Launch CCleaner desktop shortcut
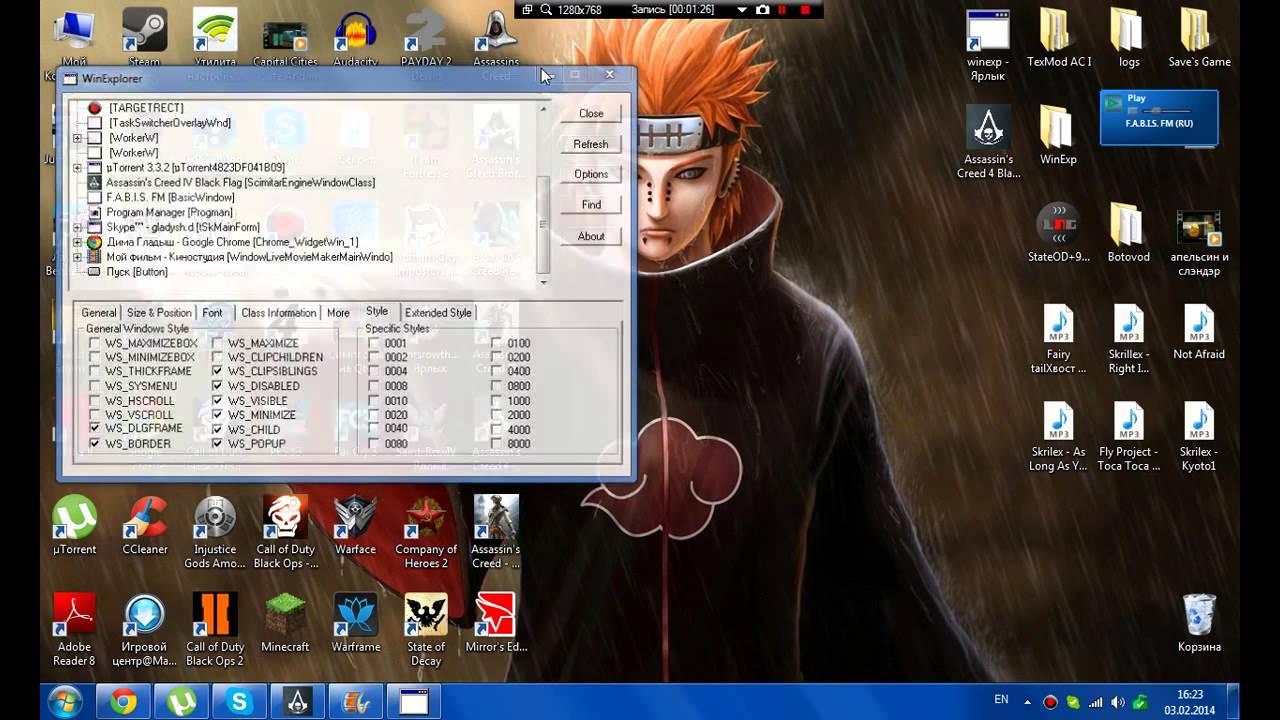The width and height of the screenshot is (1280, 720). (x=145, y=525)
